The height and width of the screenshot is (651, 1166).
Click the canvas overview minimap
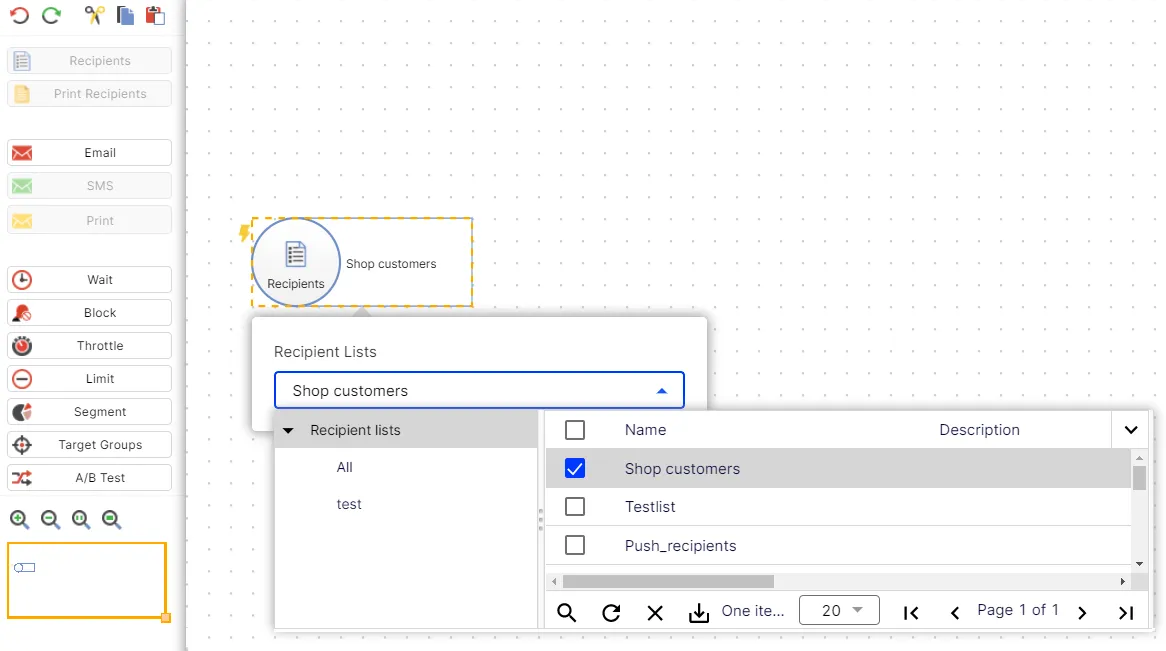pos(87,580)
